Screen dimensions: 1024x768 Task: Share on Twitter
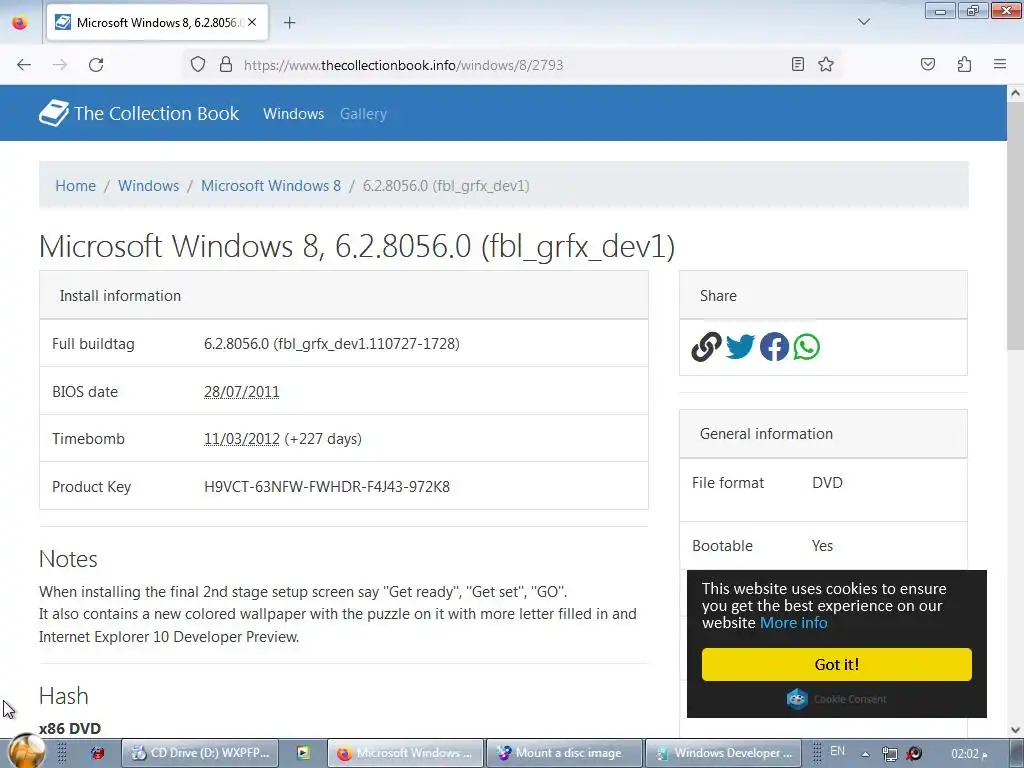pyautogui.click(x=740, y=347)
